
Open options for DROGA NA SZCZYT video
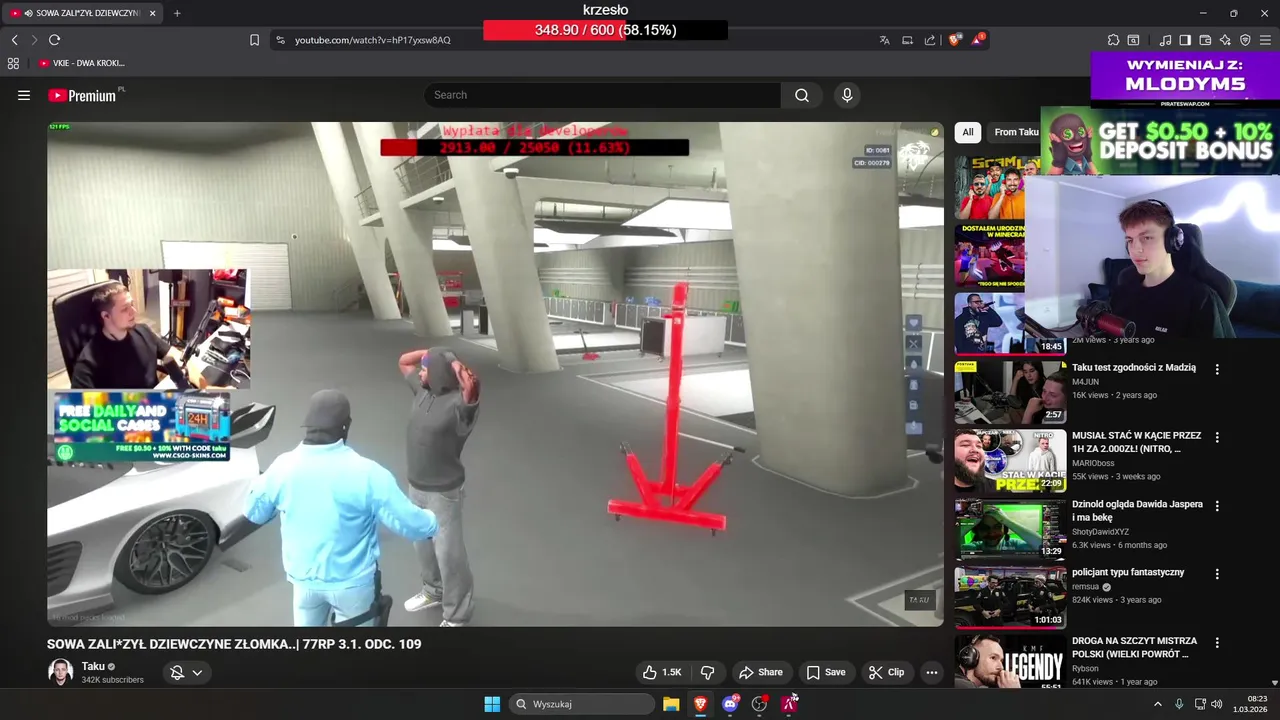[1217, 642]
